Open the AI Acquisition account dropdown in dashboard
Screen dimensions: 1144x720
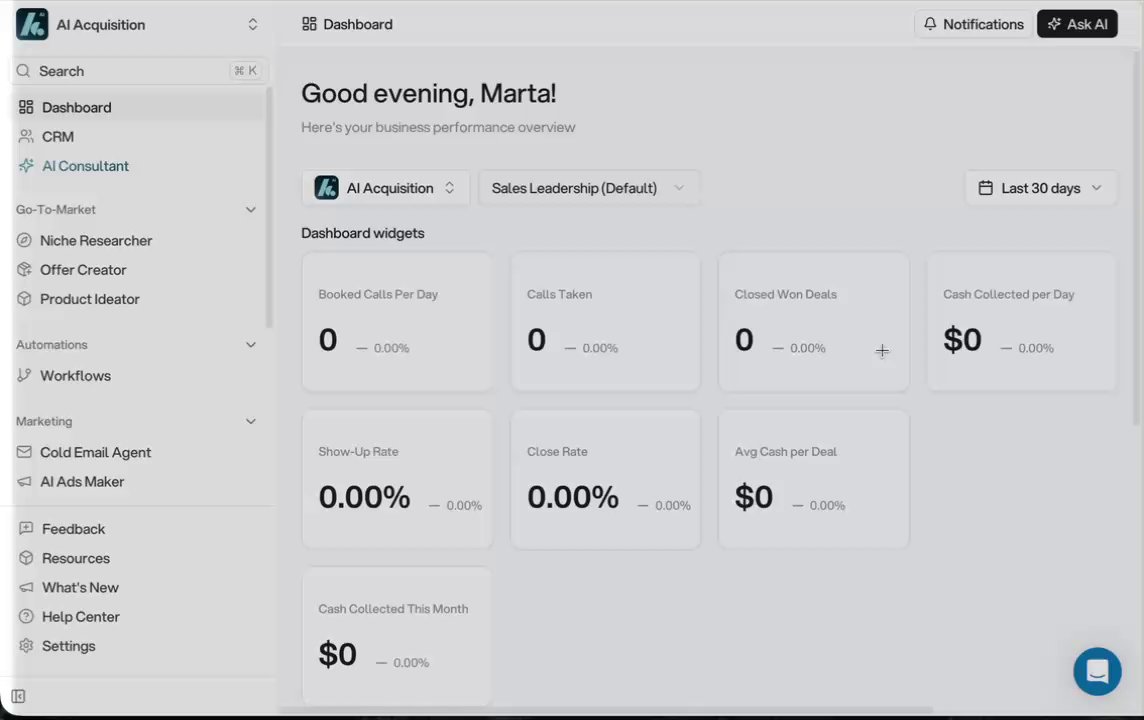coord(385,187)
